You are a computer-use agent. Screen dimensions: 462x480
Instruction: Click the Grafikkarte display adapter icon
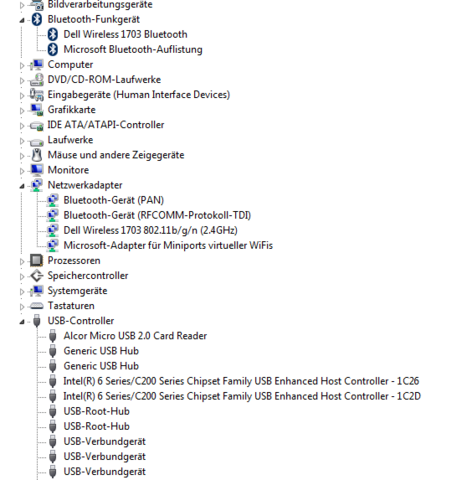tap(37, 110)
